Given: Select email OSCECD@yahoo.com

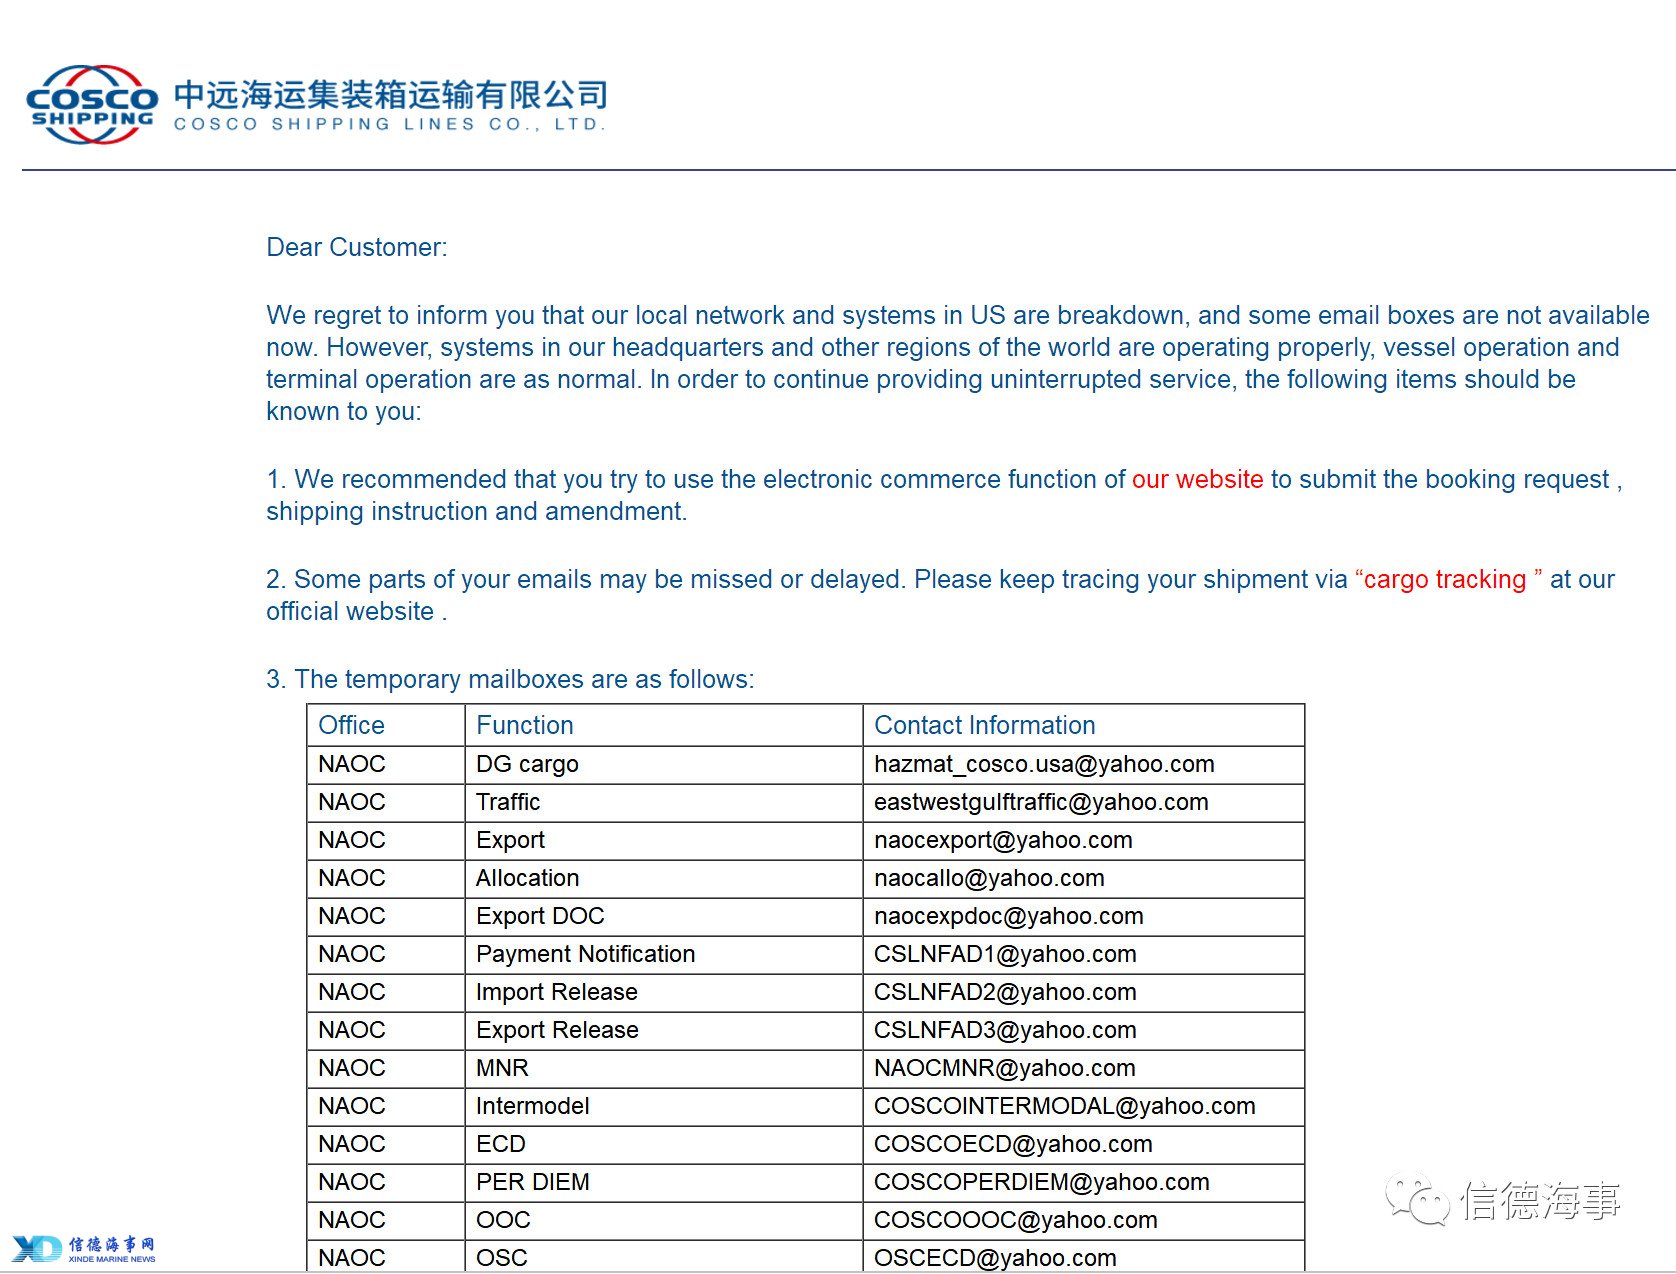Looking at the screenshot, I should 995,1258.
